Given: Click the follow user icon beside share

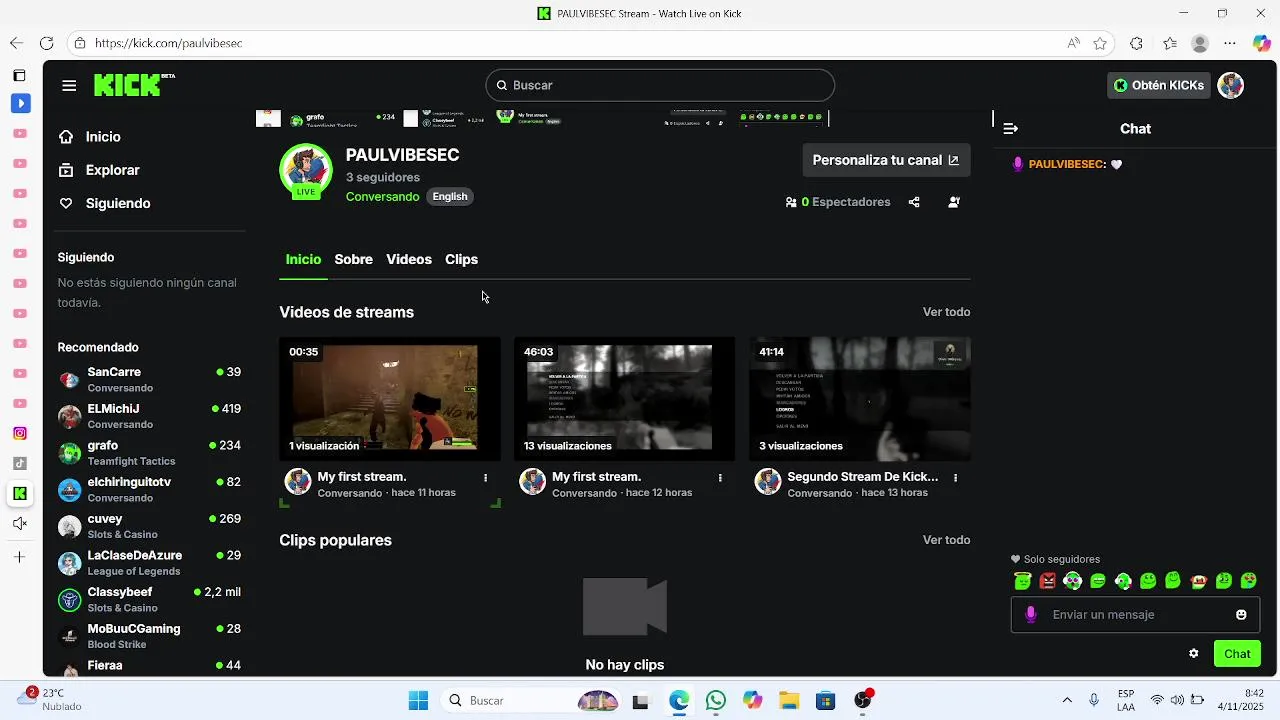Looking at the screenshot, I should click(x=954, y=202).
